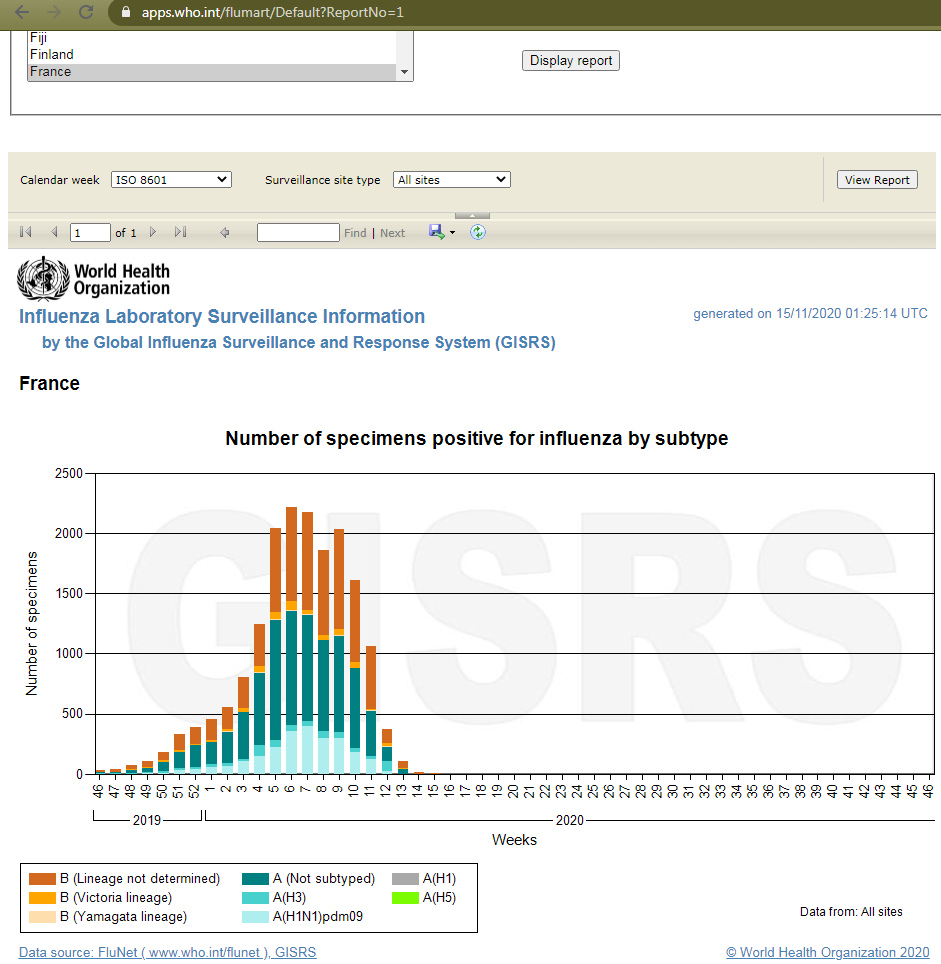Collapse the parameters panel toggle
The height and width of the screenshot is (964, 941).
click(x=472, y=215)
